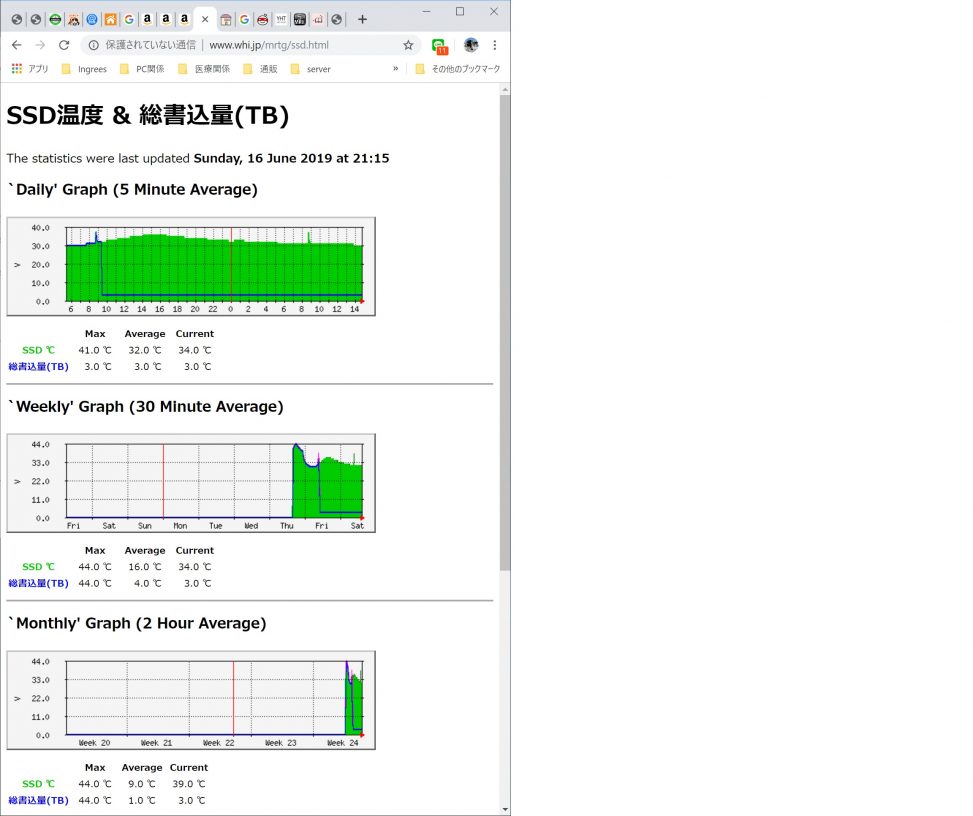Click the forward navigation arrow

[x=40, y=45]
